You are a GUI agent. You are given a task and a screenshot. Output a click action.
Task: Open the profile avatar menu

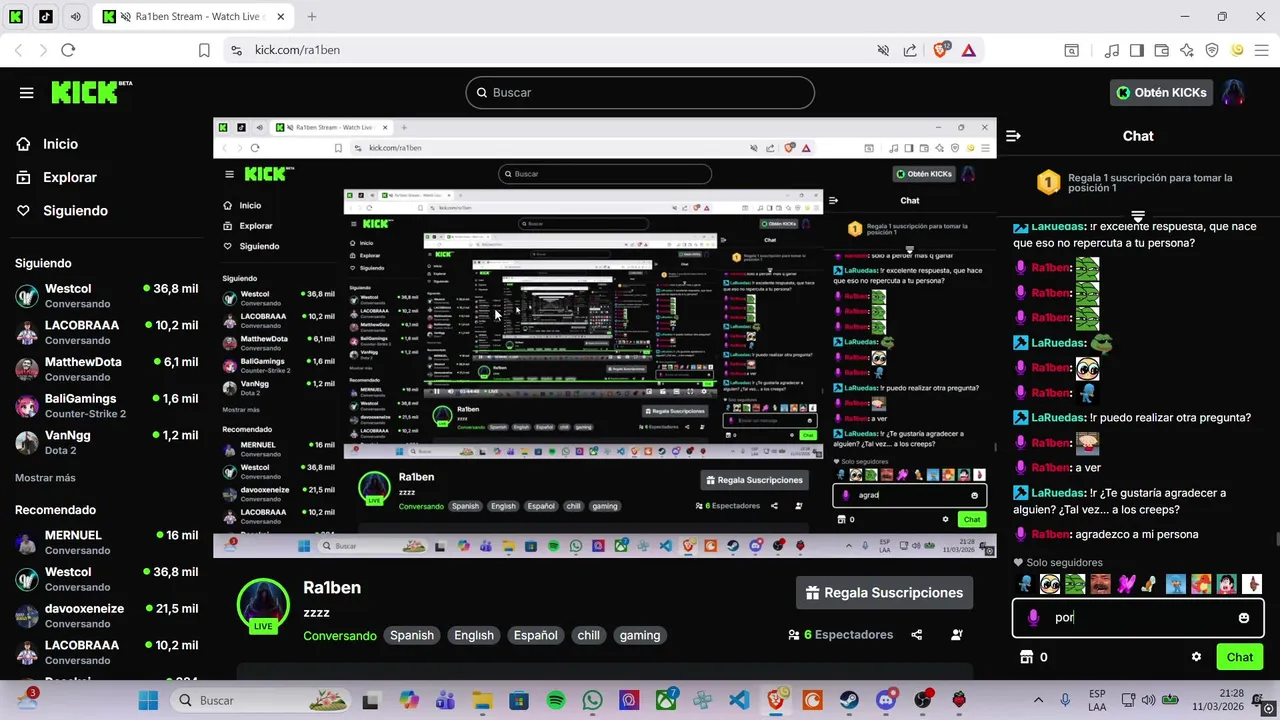[x=1233, y=93]
